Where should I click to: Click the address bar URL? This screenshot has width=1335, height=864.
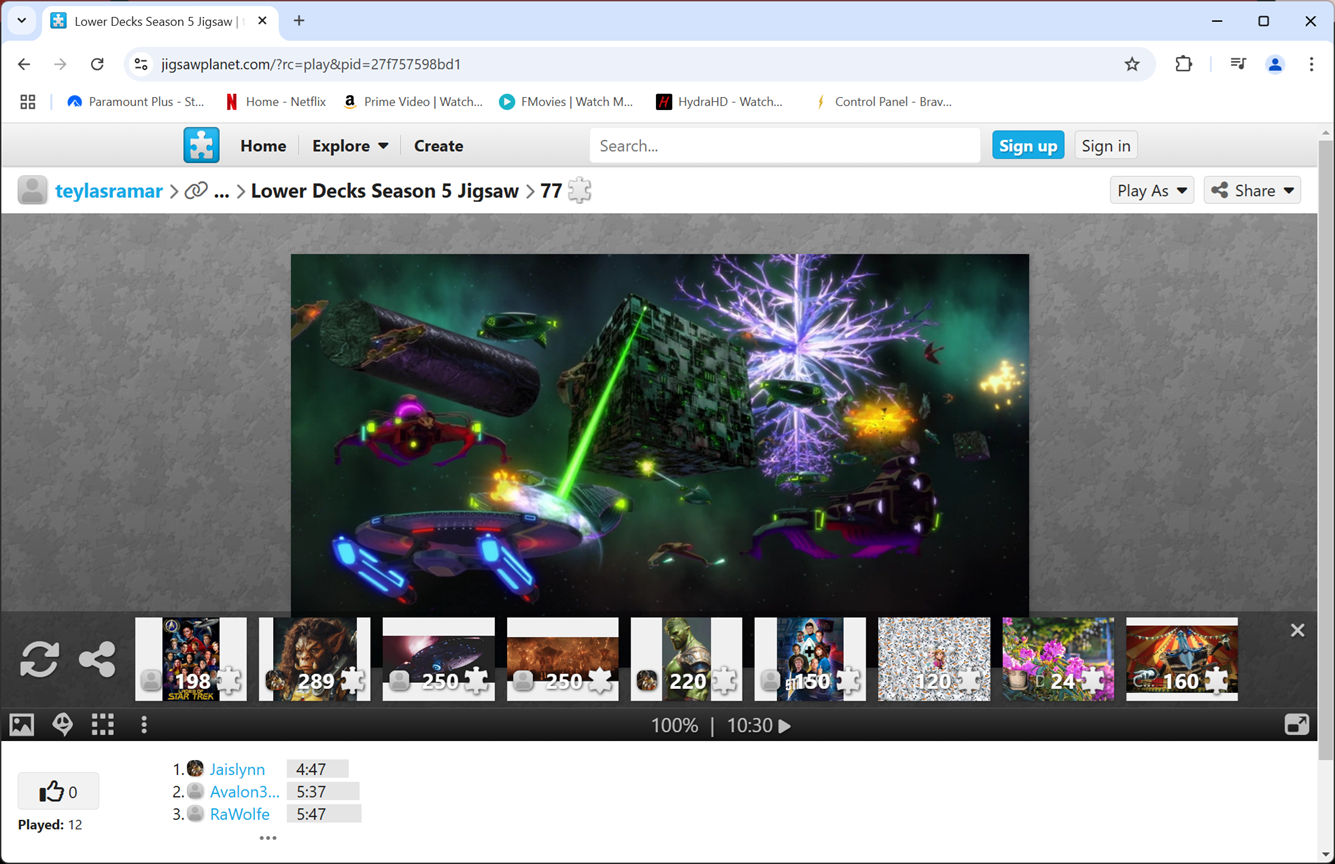point(311,64)
